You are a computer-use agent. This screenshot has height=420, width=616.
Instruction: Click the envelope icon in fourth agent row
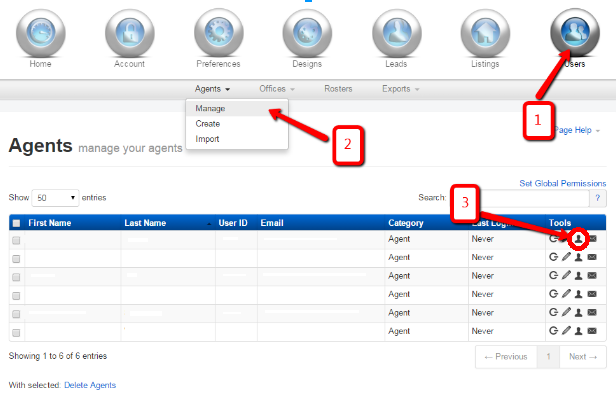(592, 294)
